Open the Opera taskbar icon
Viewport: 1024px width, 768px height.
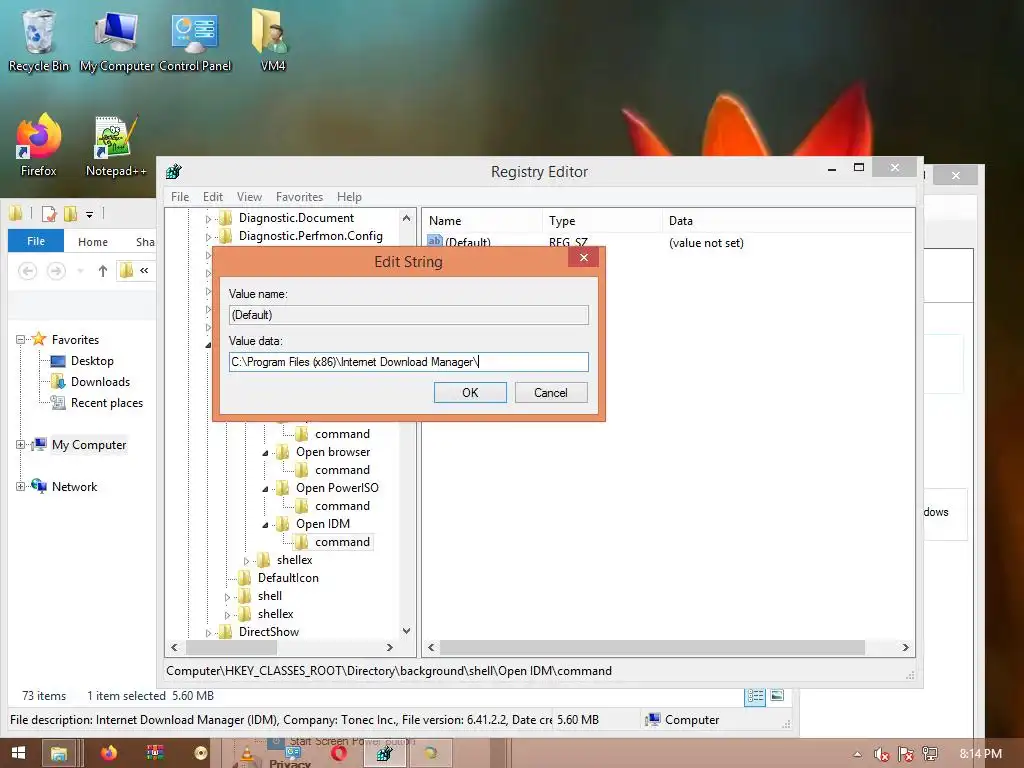click(338, 754)
